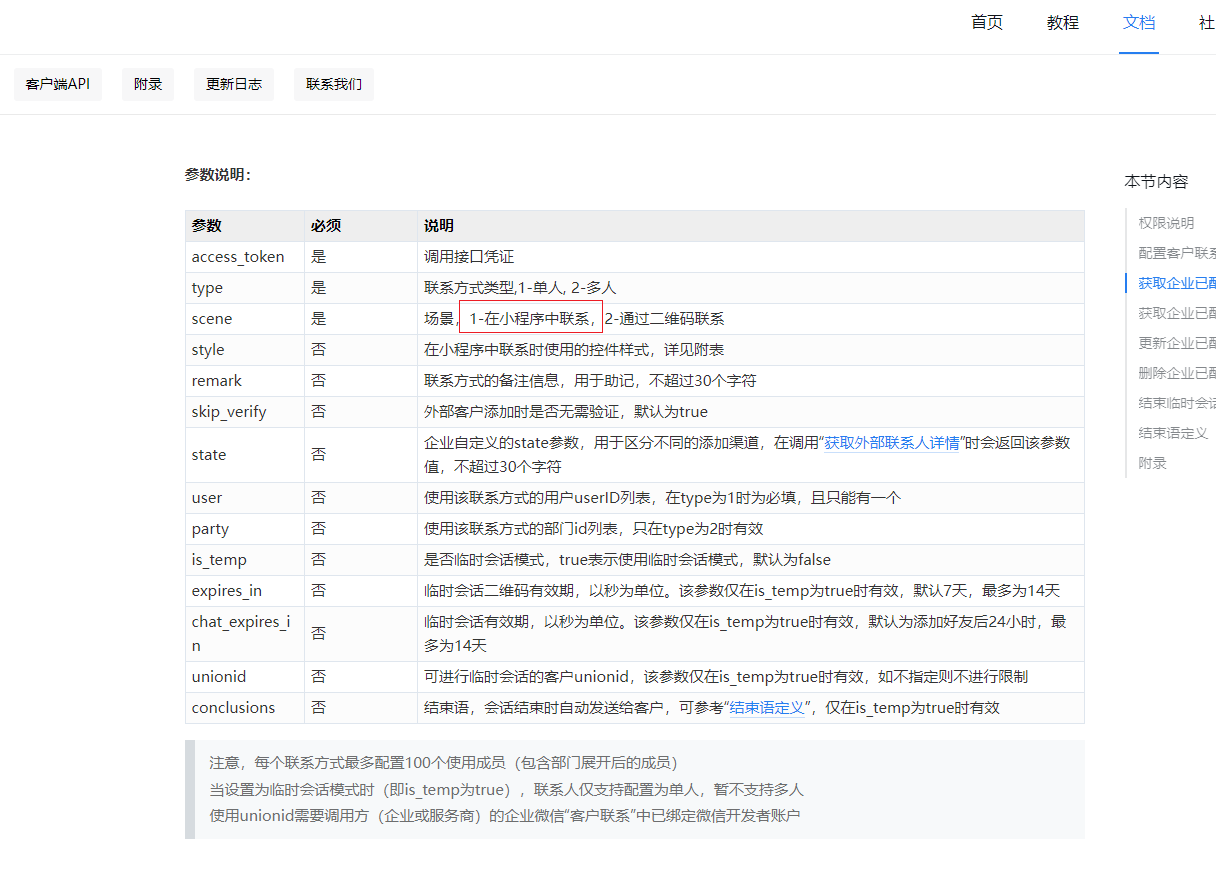
Task: Click the conclusions parameter cell
Action: (245, 708)
